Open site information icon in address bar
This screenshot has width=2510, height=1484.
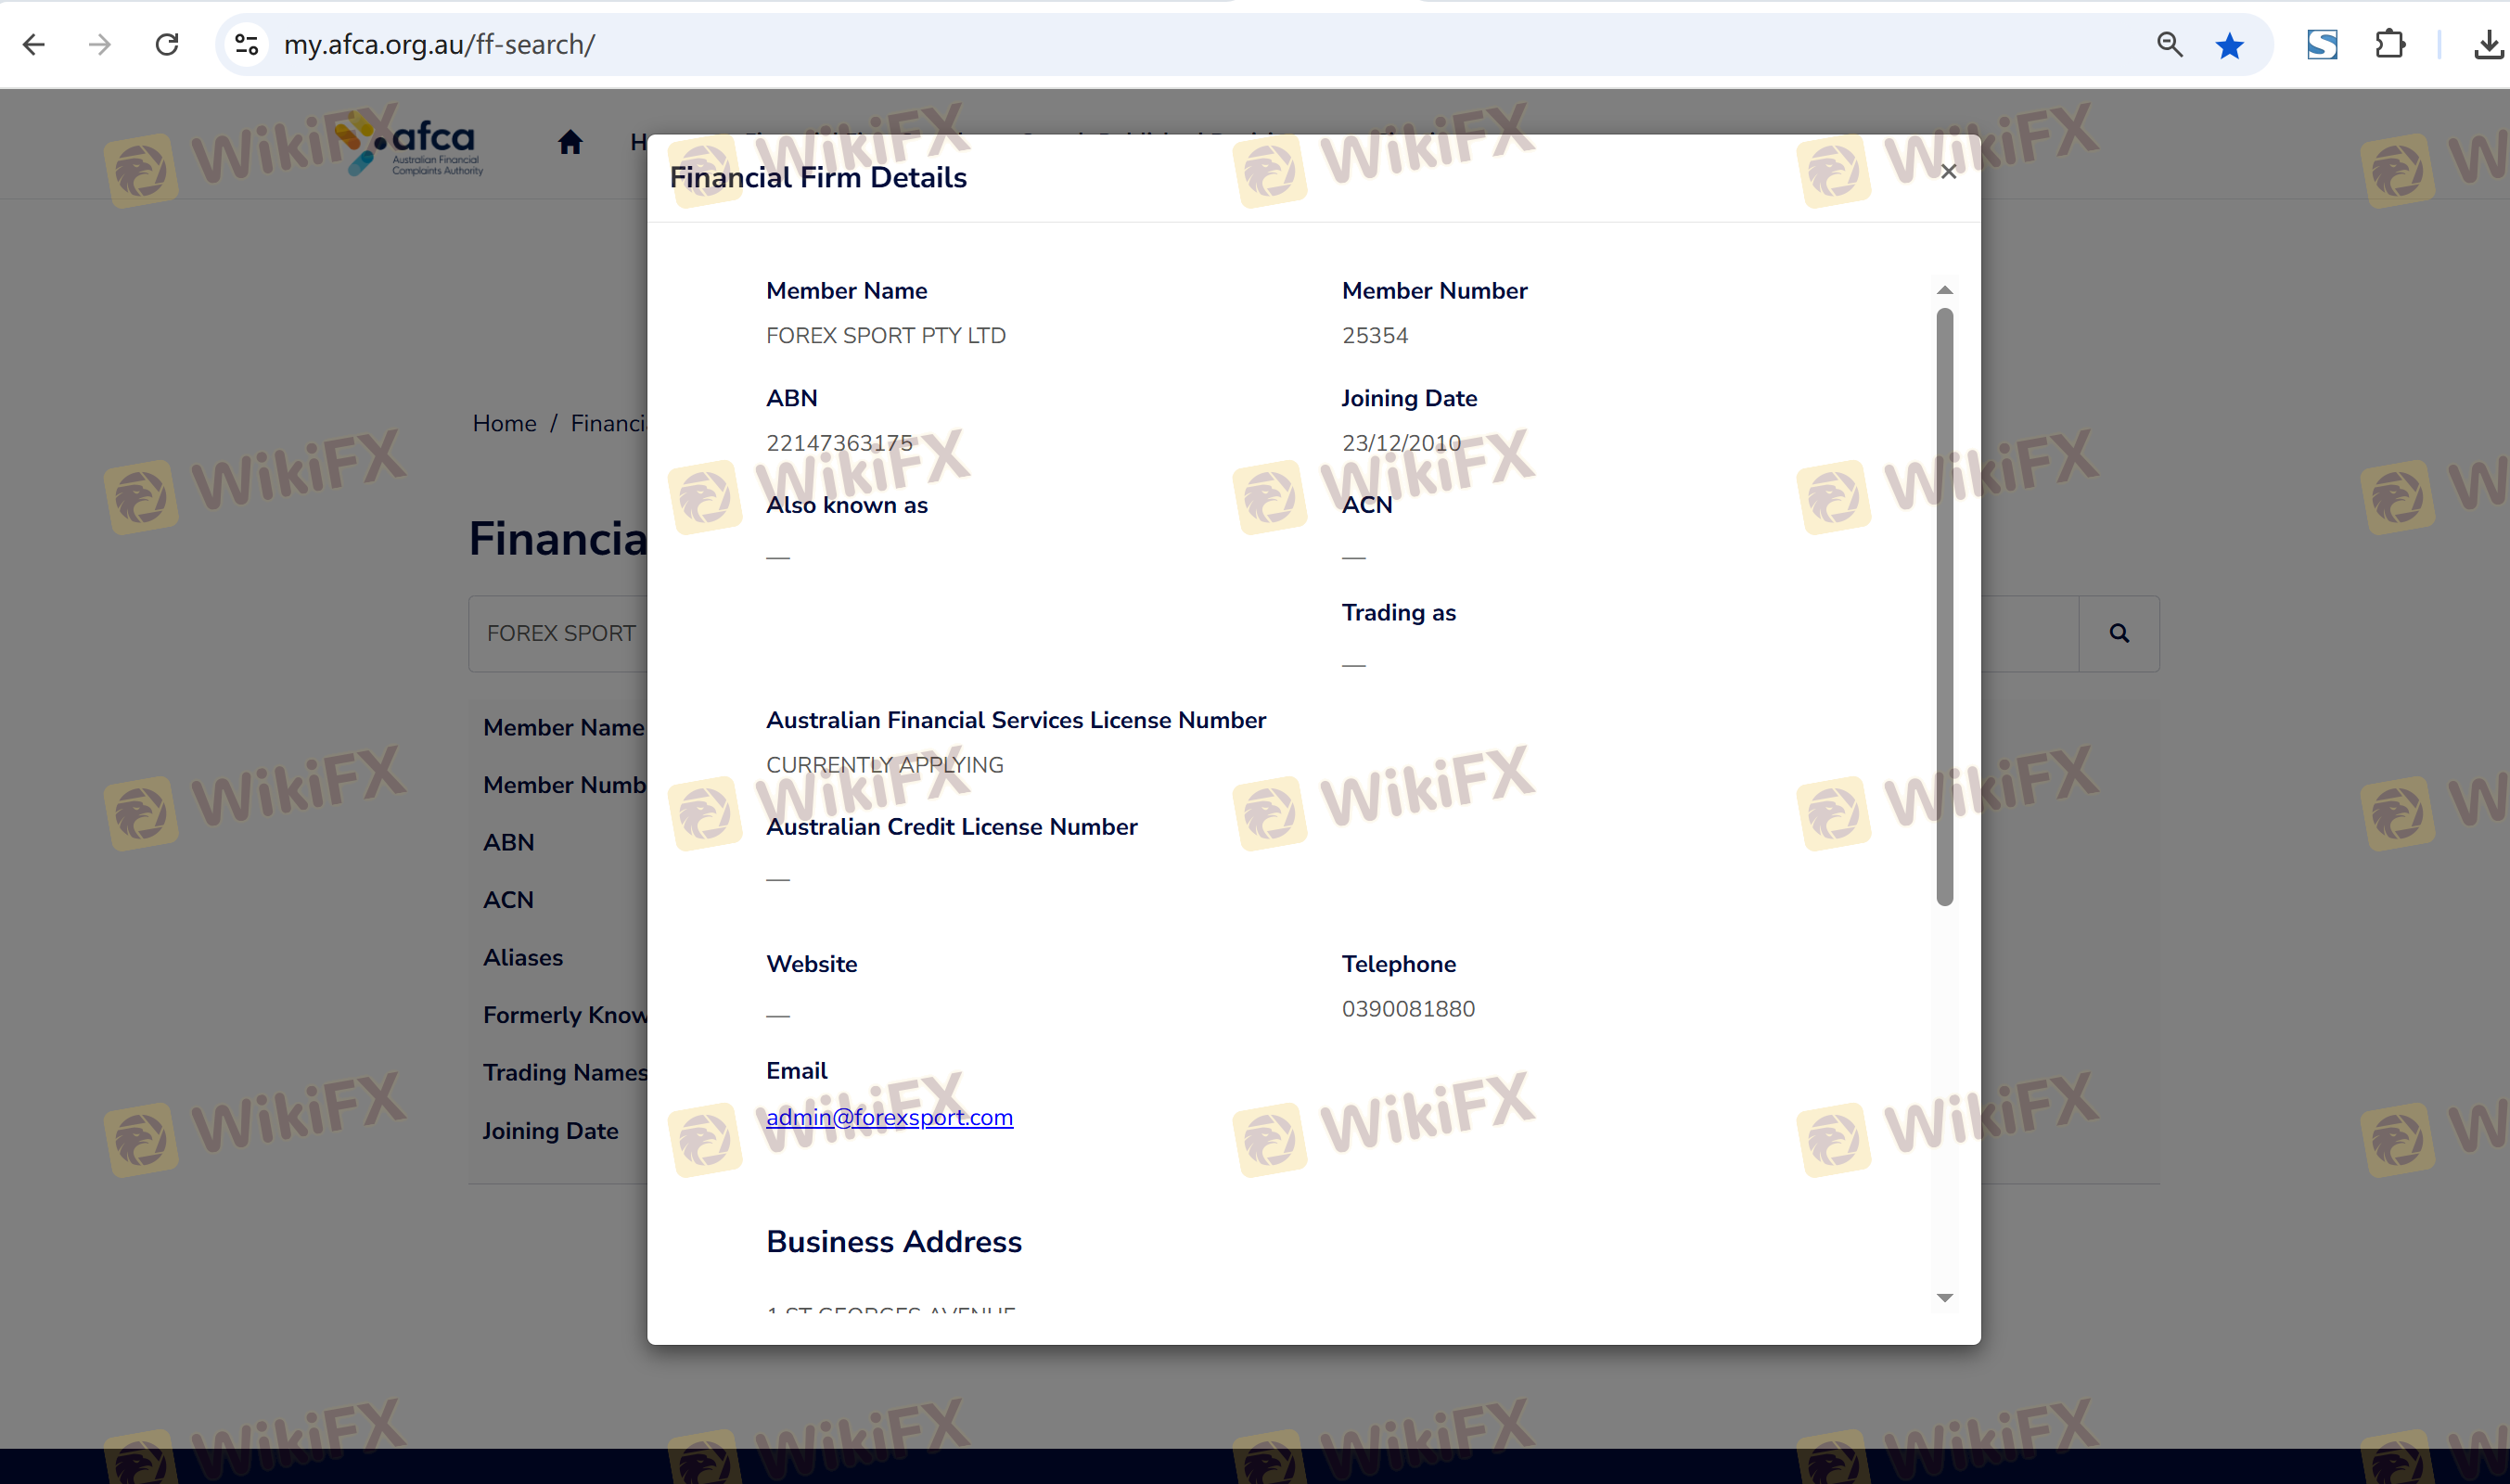point(246,44)
